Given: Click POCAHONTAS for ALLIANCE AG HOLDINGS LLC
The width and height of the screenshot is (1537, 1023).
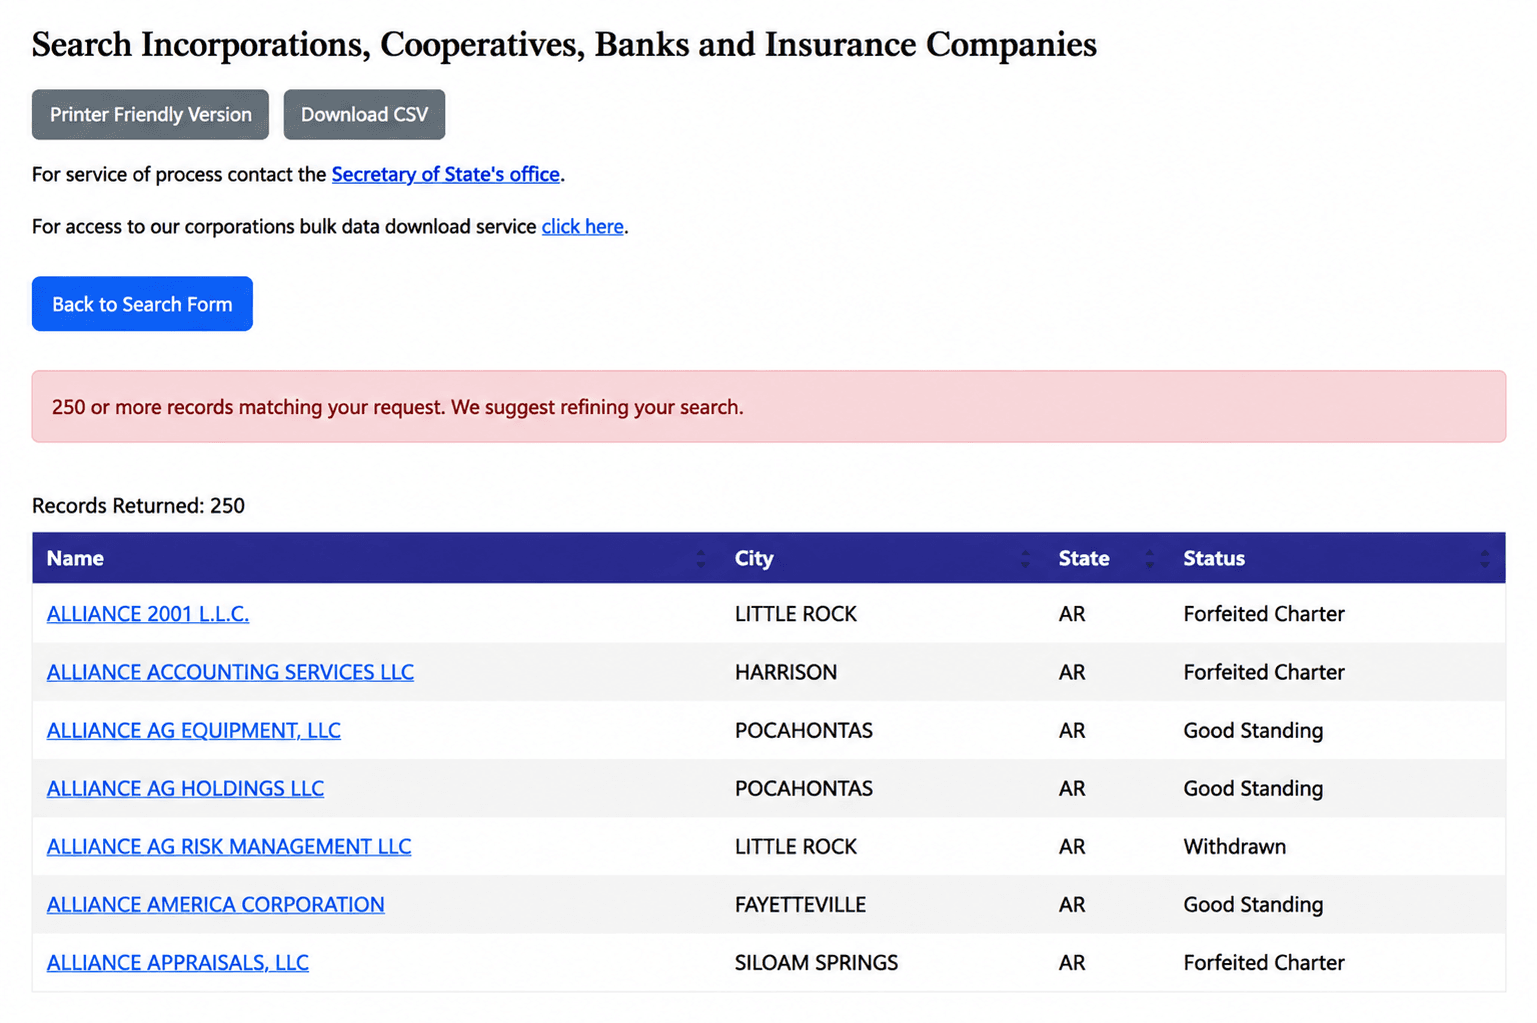Looking at the screenshot, I should pyautogui.click(x=804, y=788).
